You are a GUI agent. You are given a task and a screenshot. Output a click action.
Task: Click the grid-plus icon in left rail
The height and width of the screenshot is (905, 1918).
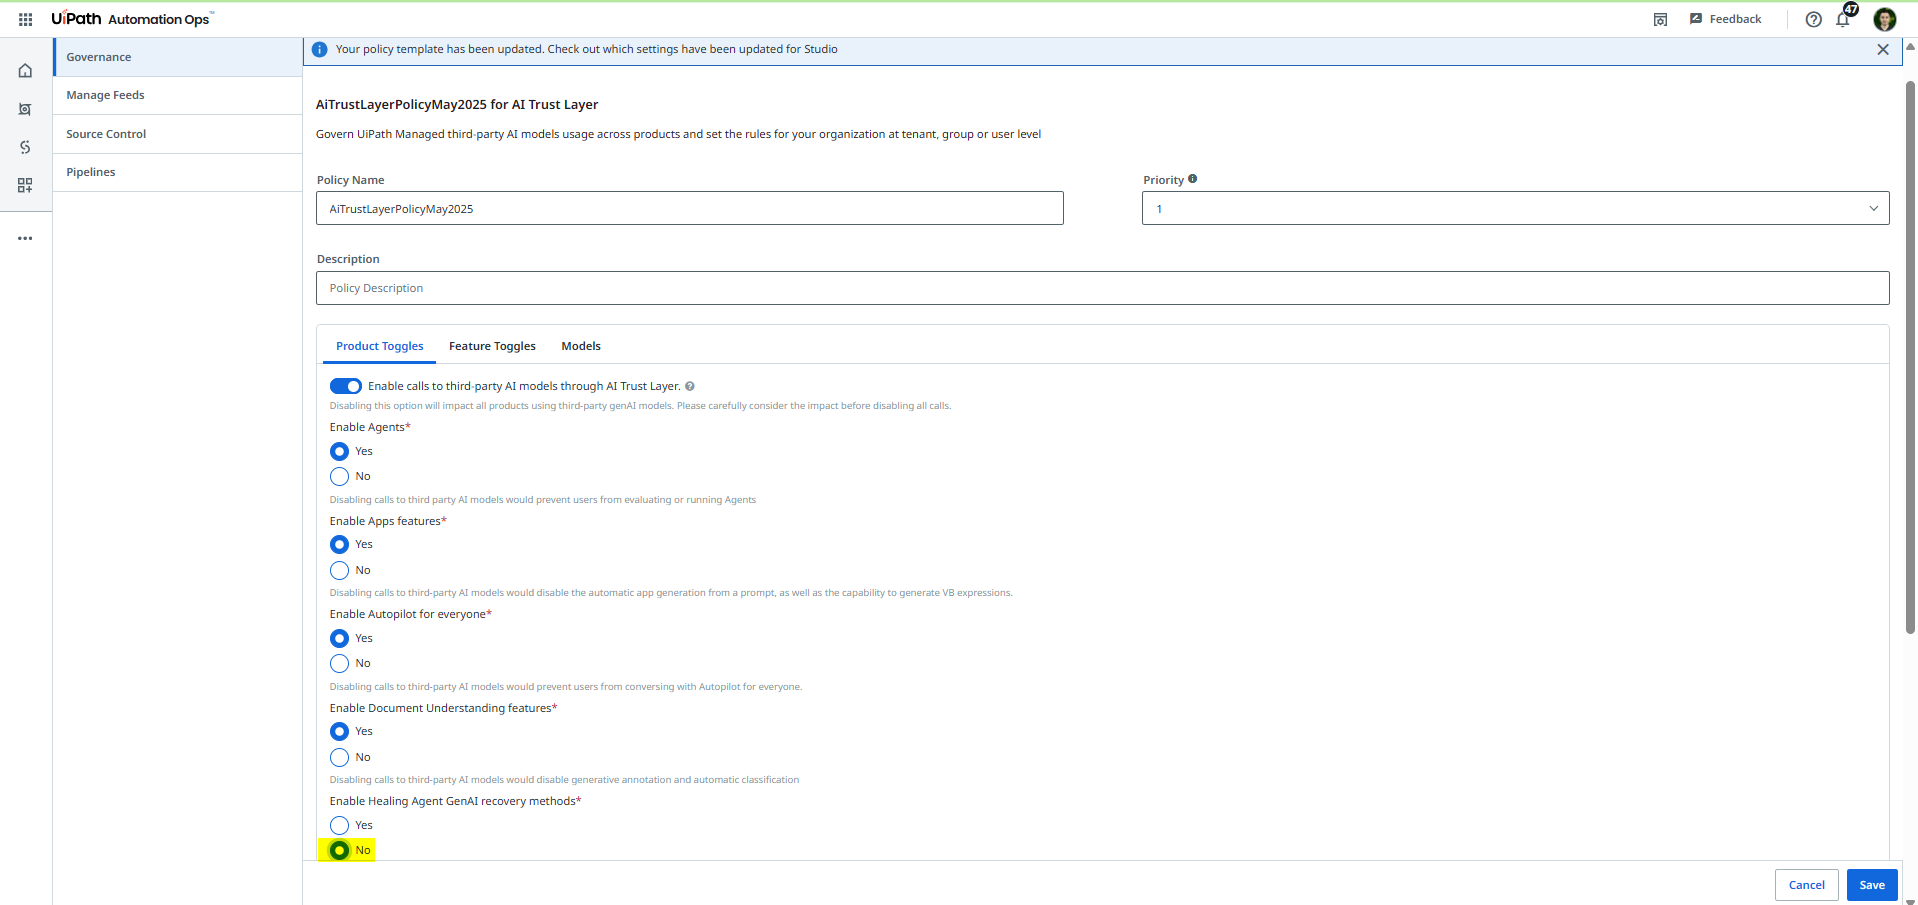coord(25,185)
